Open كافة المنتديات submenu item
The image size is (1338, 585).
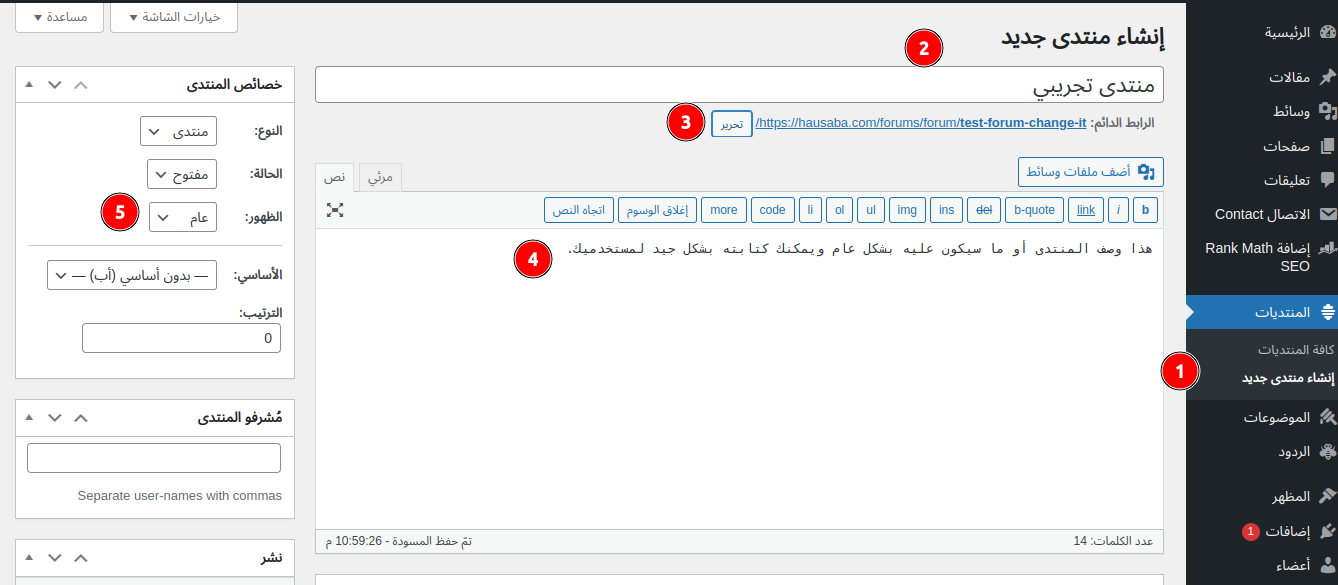coord(1296,349)
